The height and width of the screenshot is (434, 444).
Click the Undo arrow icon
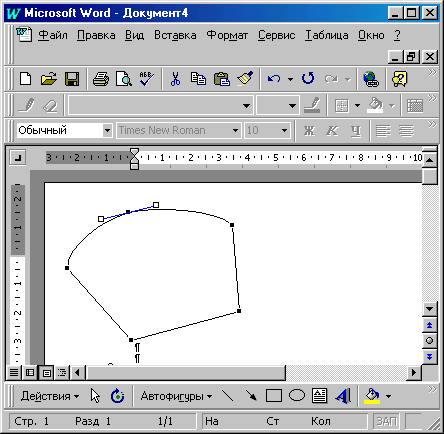(x=274, y=79)
